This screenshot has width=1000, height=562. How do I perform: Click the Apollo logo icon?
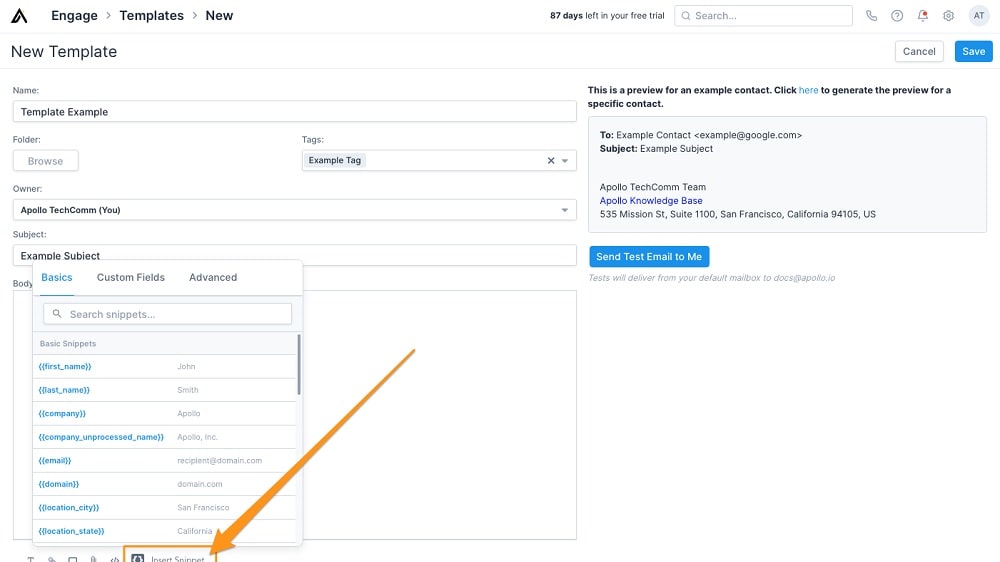pos(19,15)
